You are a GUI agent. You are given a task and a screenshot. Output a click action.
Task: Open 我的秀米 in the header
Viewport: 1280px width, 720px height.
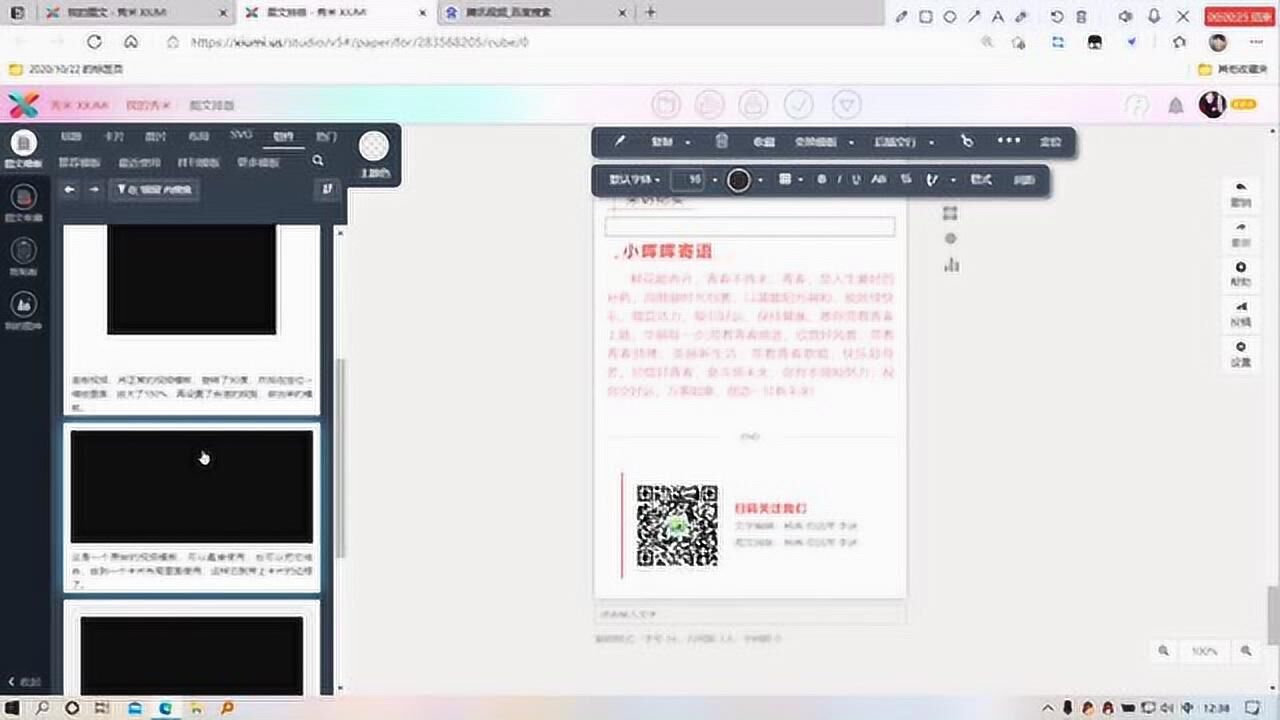pos(148,105)
